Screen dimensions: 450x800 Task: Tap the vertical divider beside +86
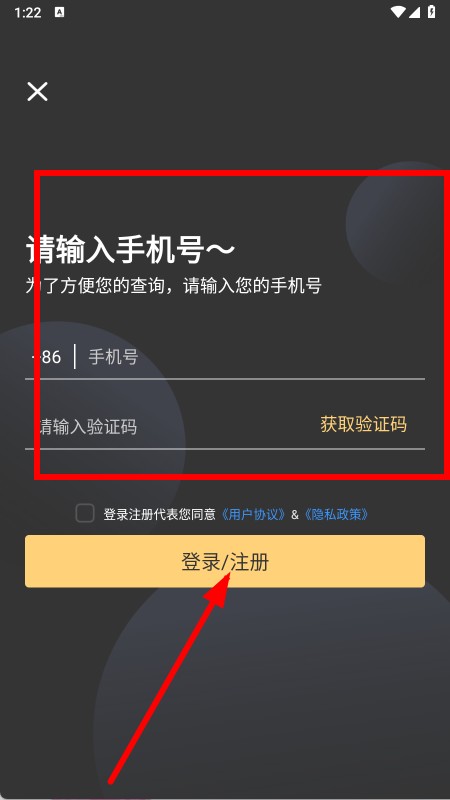pyautogui.click(x=75, y=356)
